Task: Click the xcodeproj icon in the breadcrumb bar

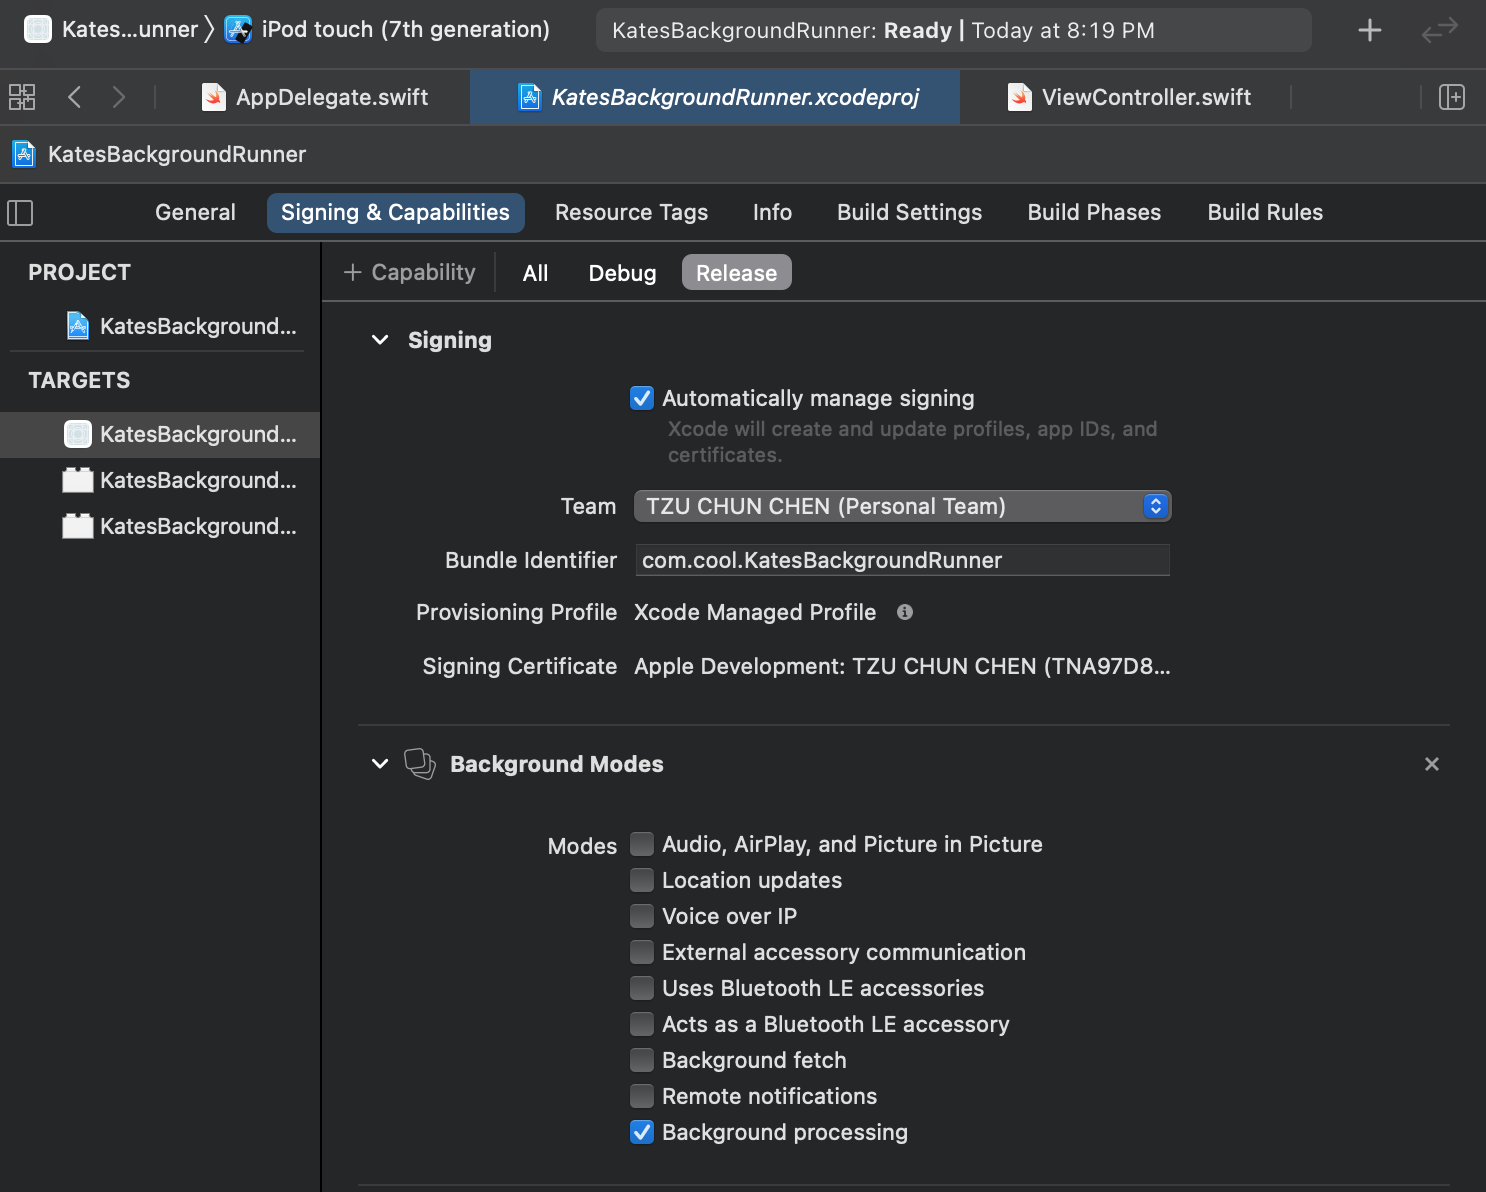Action: (24, 154)
